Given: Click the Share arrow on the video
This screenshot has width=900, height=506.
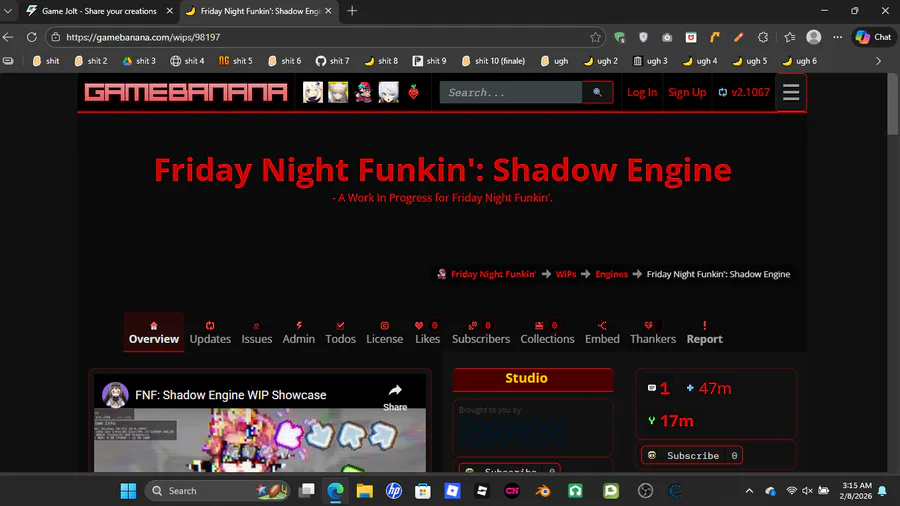Looking at the screenshot, I should pos(395,397).
